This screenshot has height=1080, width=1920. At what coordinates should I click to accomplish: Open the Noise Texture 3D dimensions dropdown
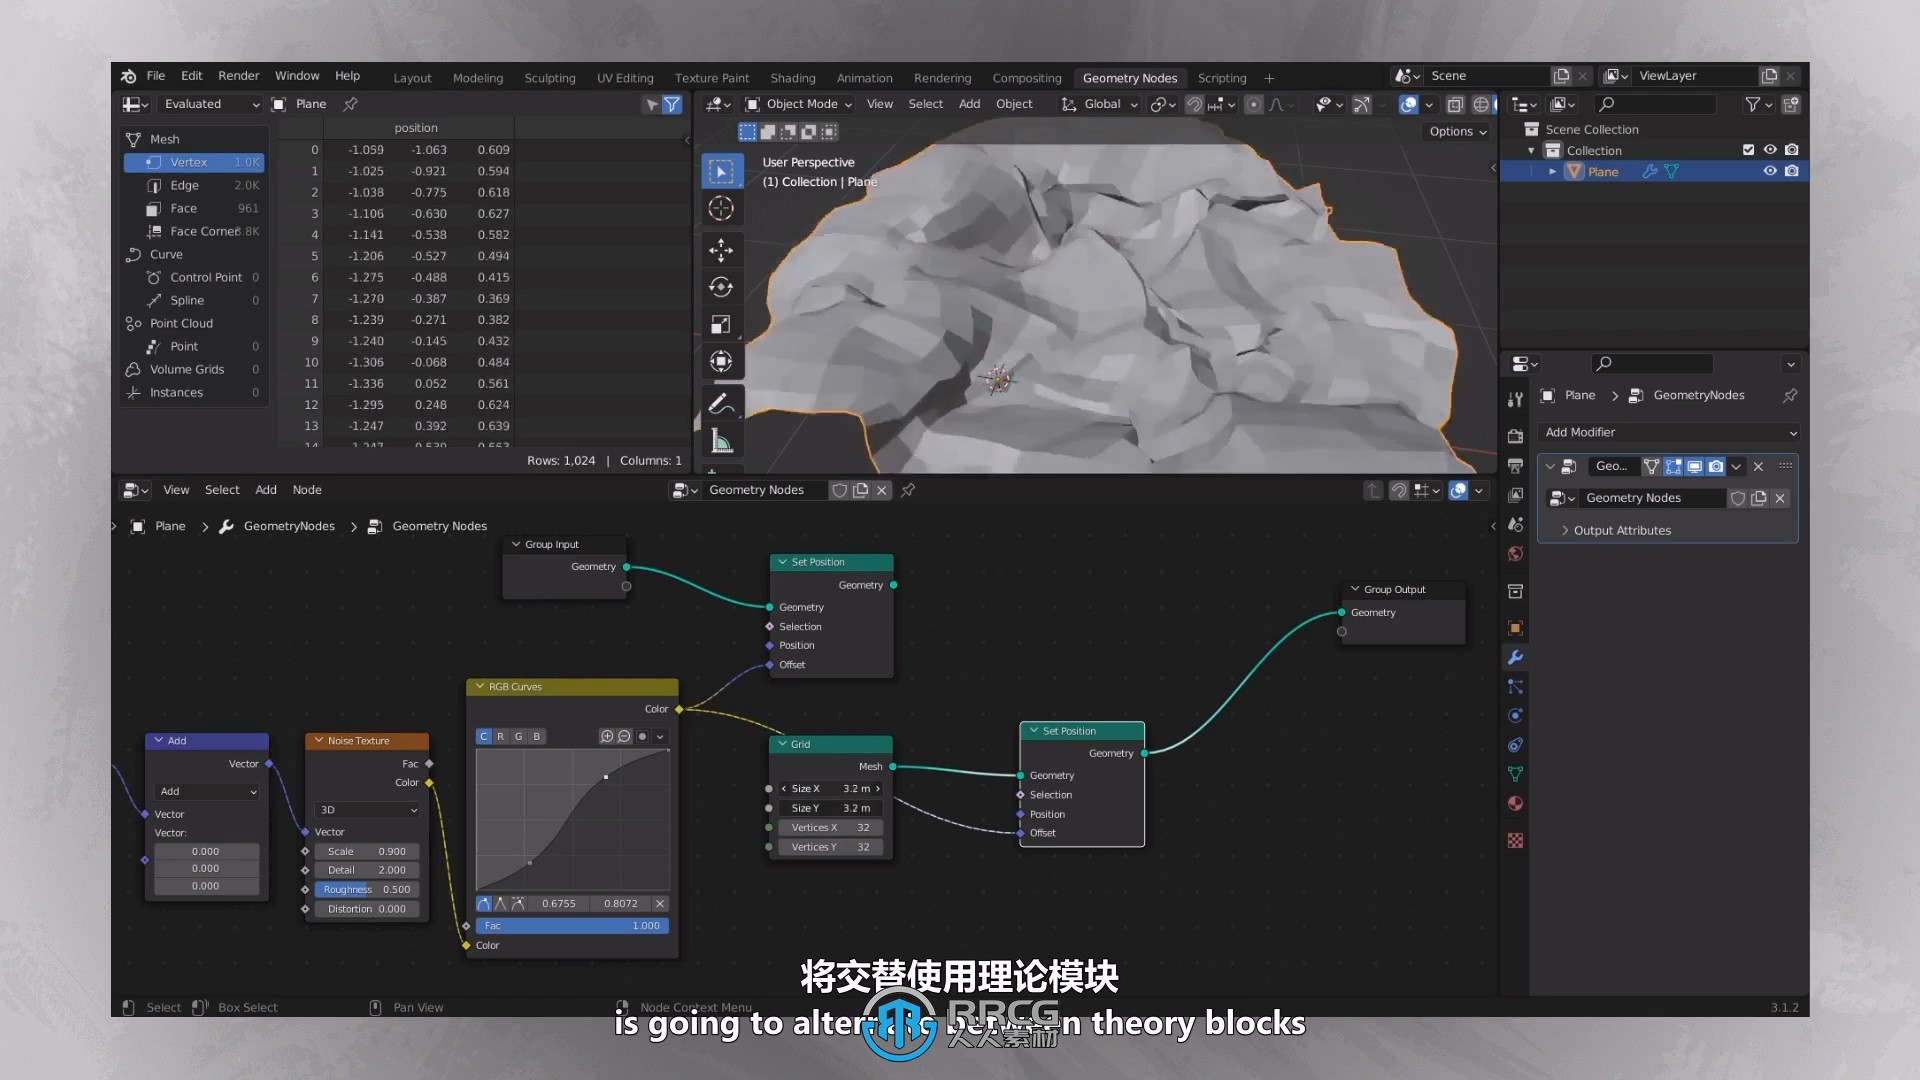[367, 810]
